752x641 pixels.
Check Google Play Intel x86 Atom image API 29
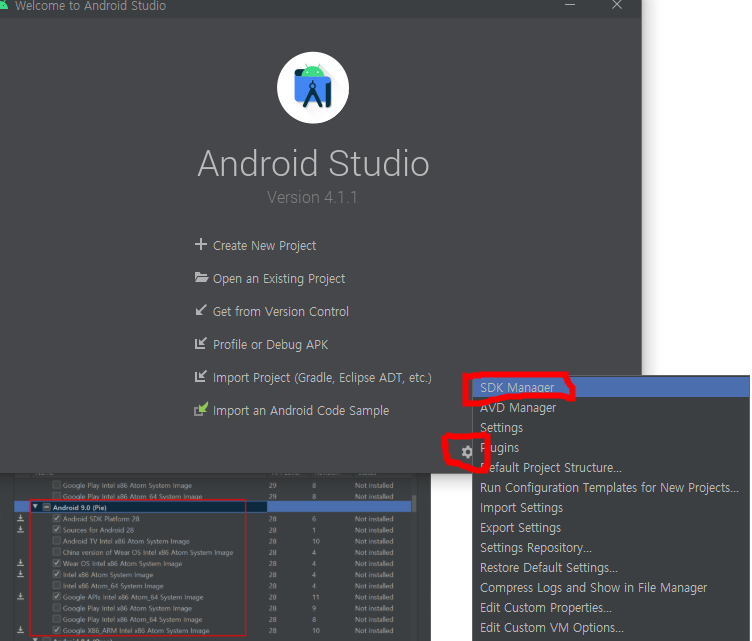pyautogui.click(x=57, y=485)
